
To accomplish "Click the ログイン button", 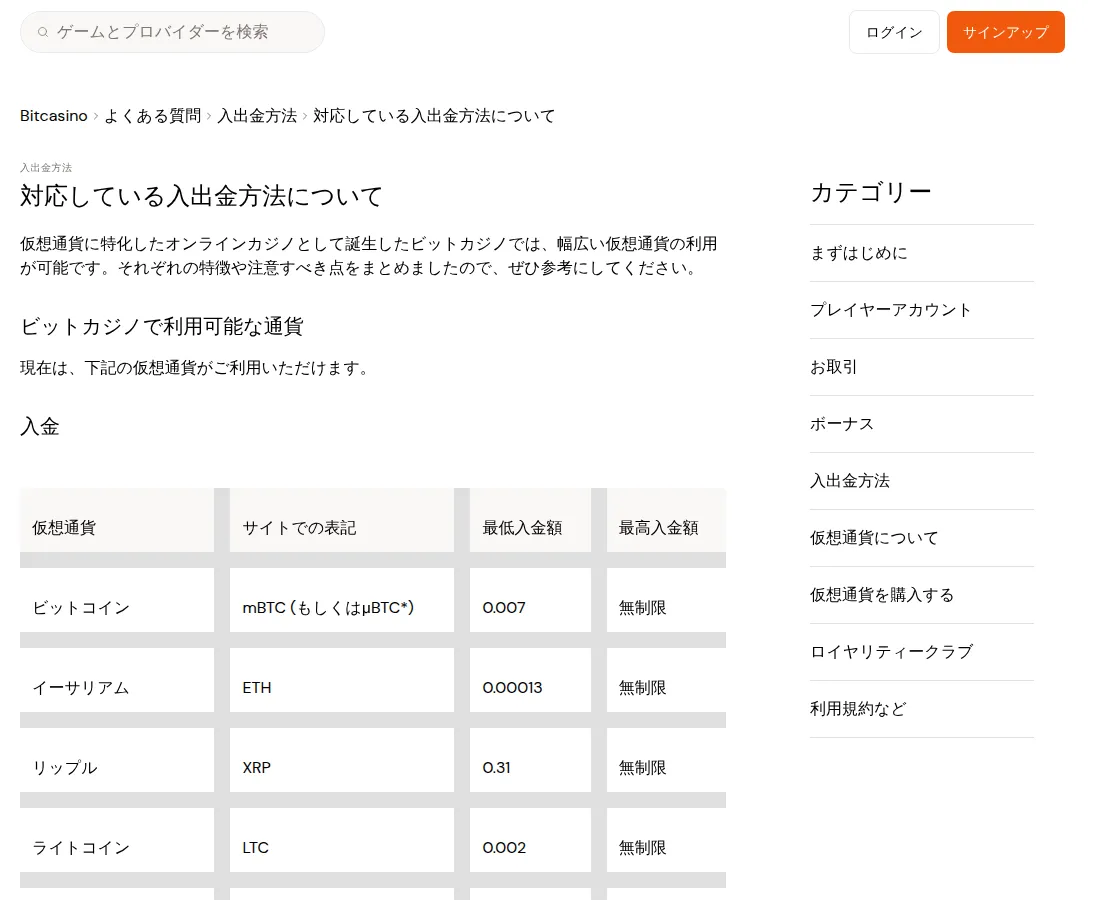I will (x=894, y=32).
